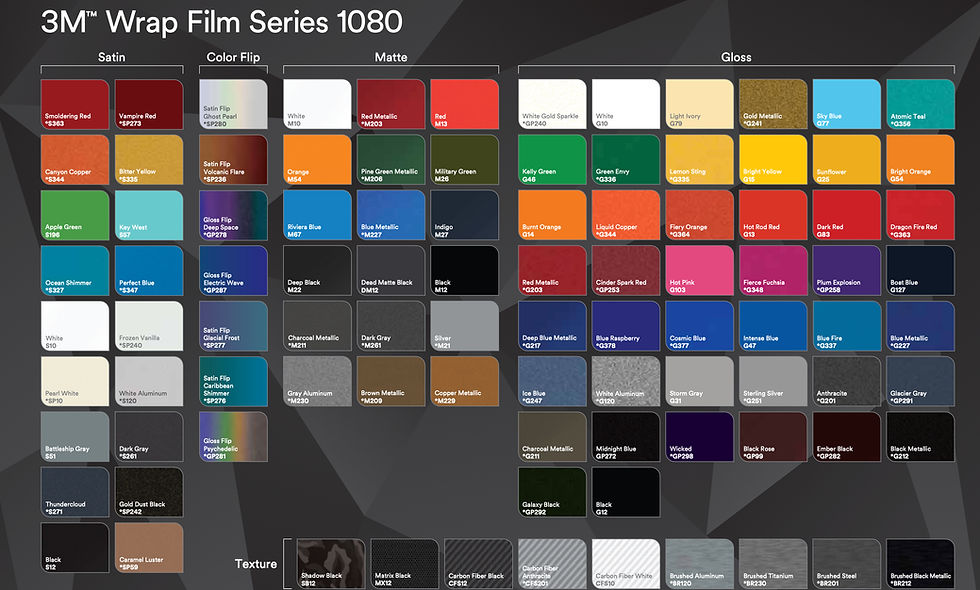The width and height of the screenshot is (980, 590).
Task: Choose the Battleship Gray S51 swatch
Action: [x=75, y=437]
